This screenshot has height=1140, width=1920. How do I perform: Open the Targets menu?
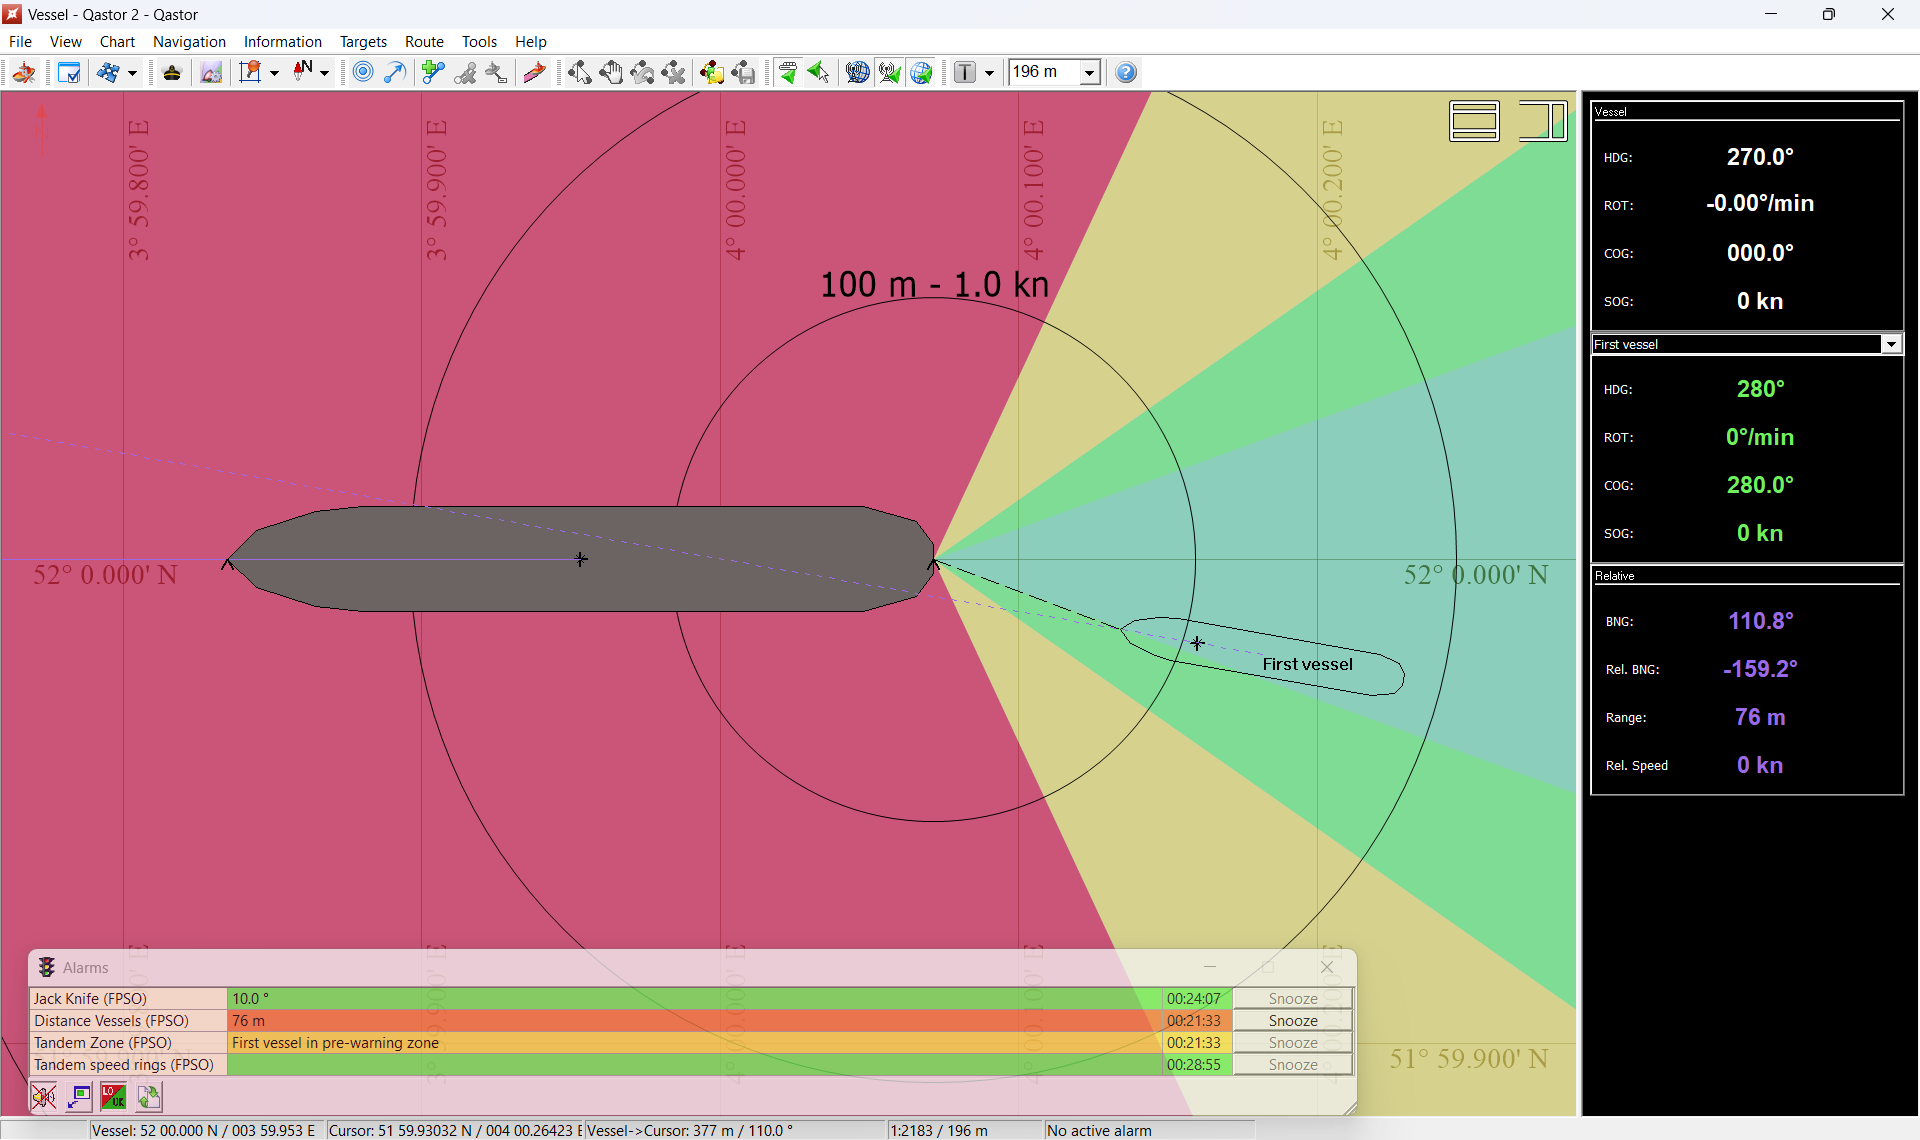(363, 42)
